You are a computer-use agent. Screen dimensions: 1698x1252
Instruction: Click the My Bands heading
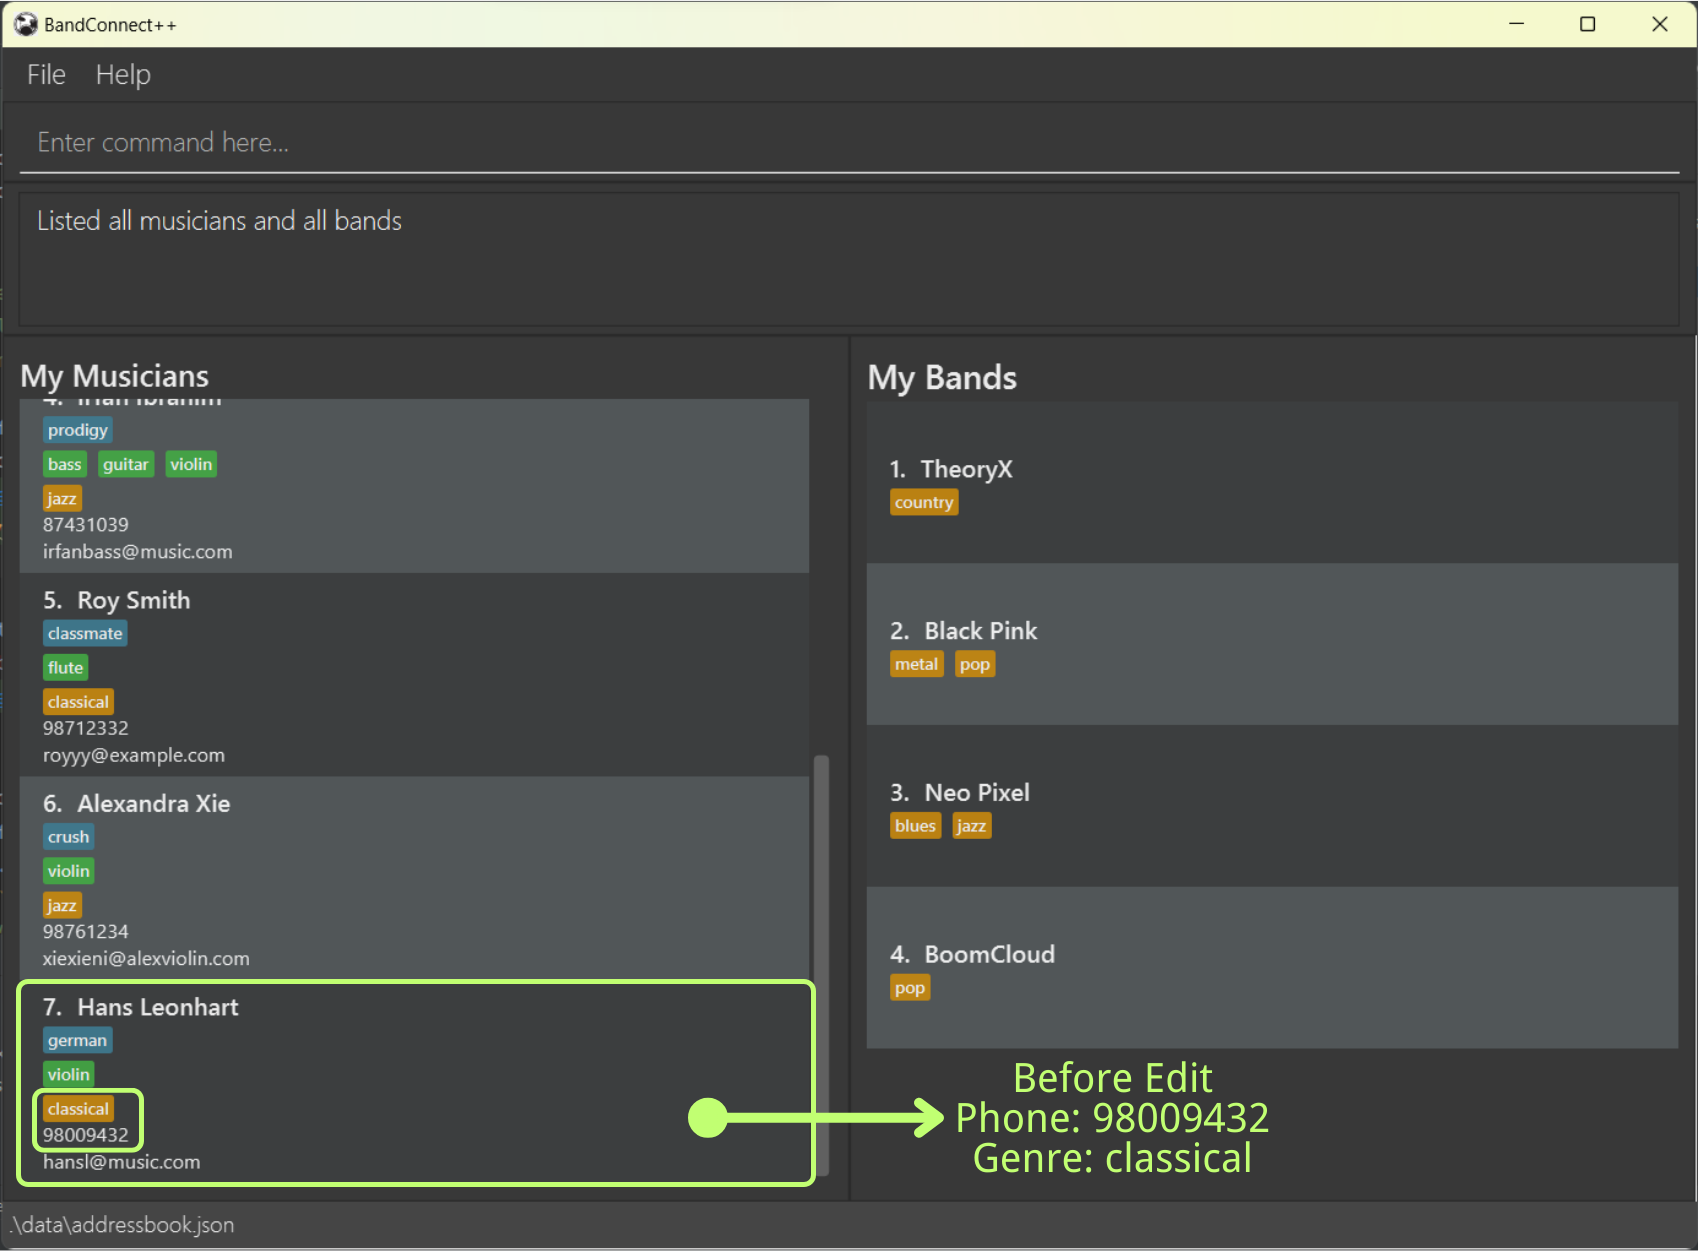pos(942,378)
